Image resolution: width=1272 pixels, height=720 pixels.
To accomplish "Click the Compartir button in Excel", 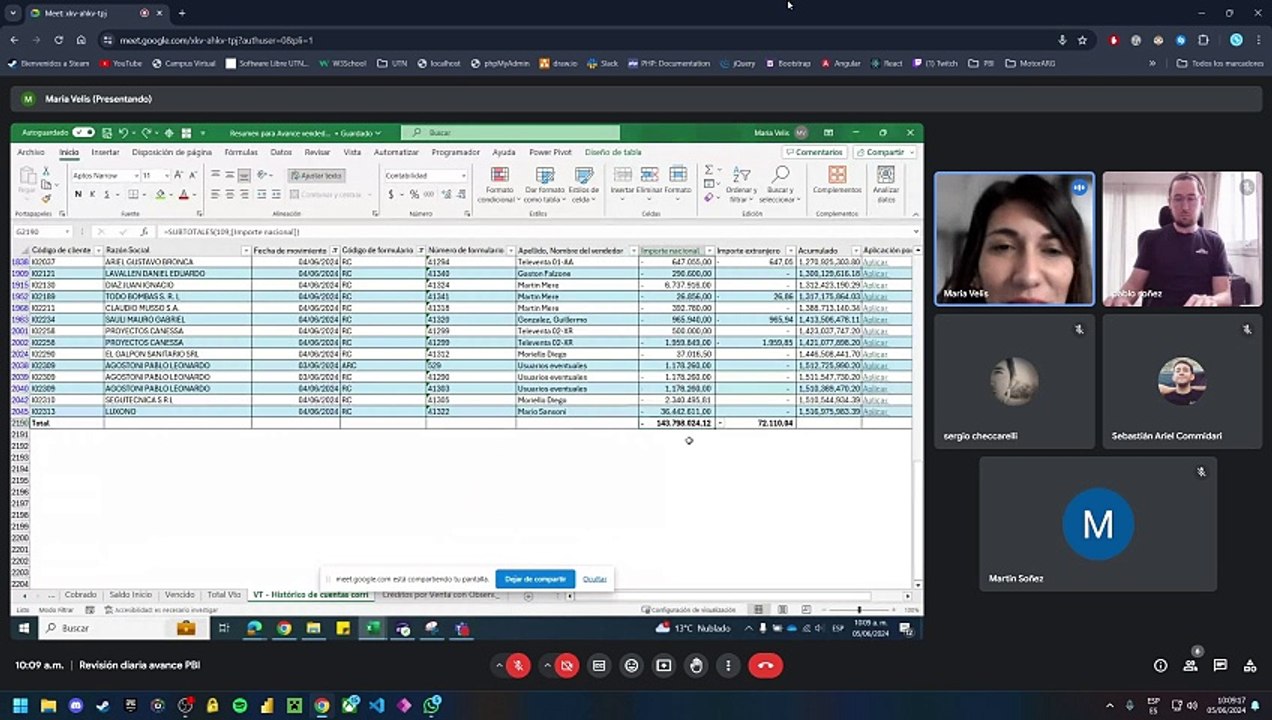I will pos(885,152).
